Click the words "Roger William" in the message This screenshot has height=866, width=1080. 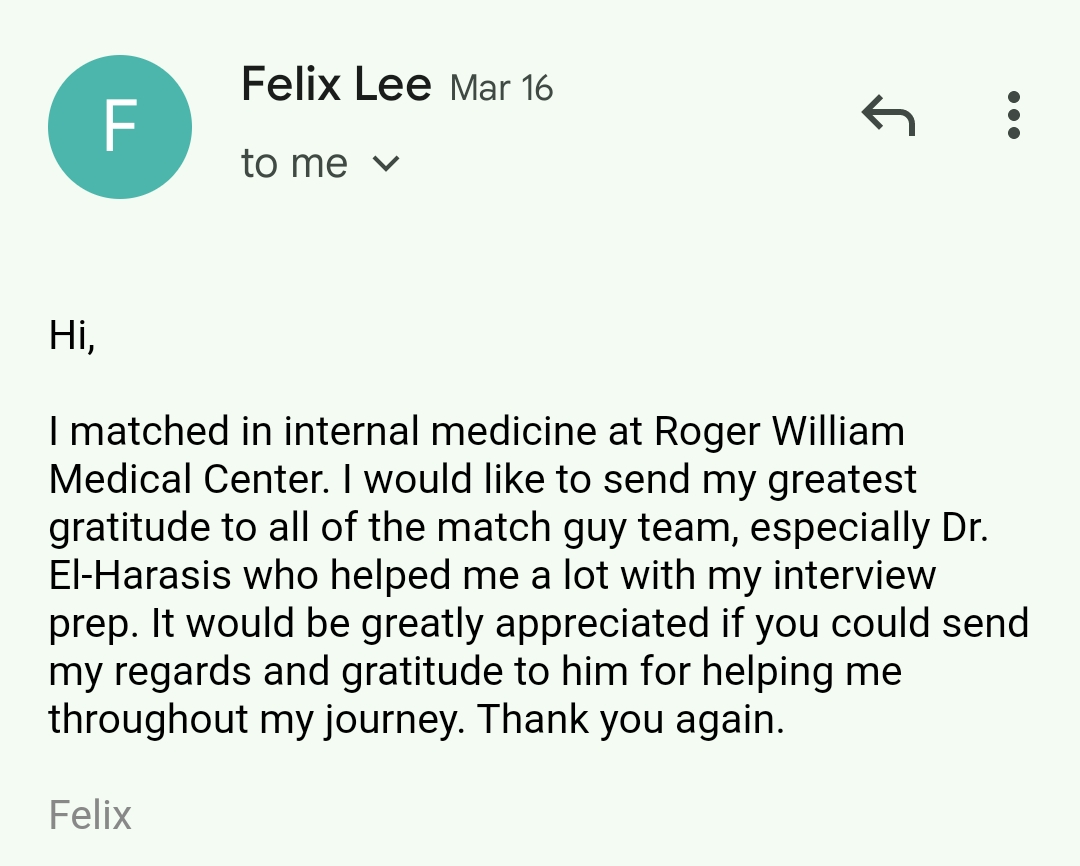pyautogui.click(x=779, y=432)
